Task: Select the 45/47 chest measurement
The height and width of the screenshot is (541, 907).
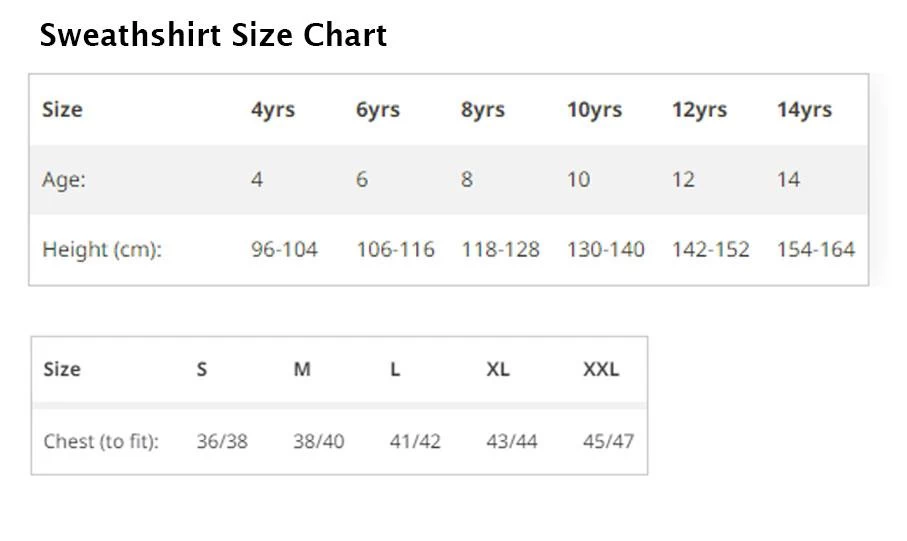Action: click(608, 440)
